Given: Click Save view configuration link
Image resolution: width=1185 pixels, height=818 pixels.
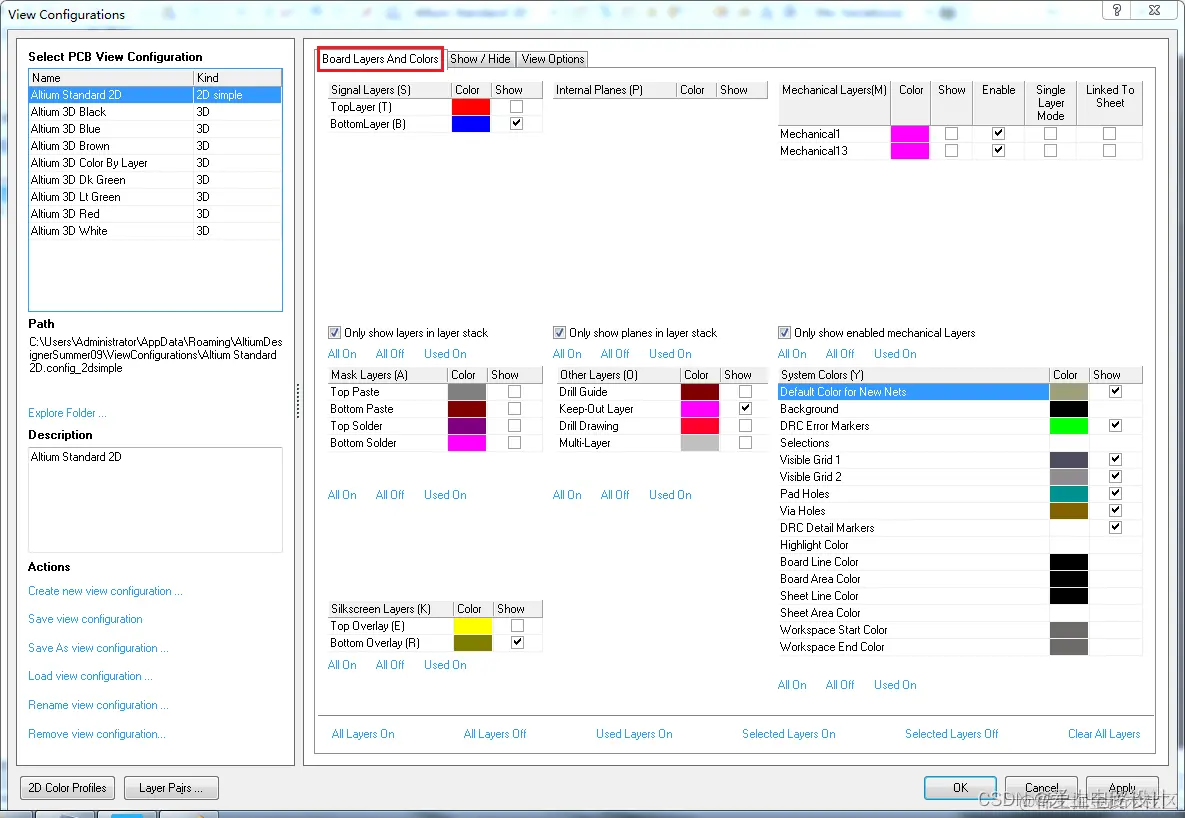Looking at the screenshot, I should pyautogui.click(x=85, y=619).
